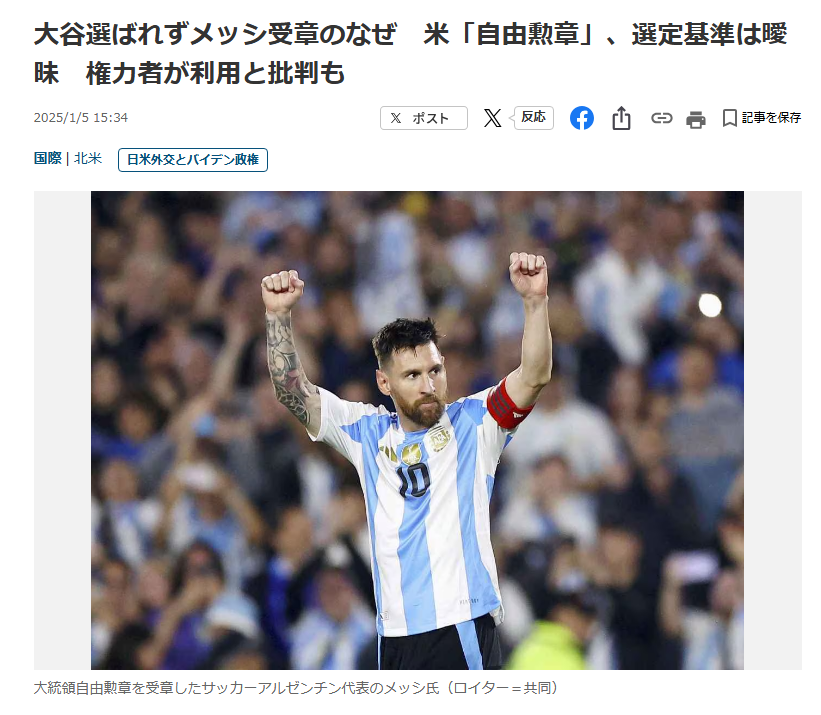Open the 反応 reactions bubble
This screenshot has width=821, height=715.
click(x=534, y=117)
